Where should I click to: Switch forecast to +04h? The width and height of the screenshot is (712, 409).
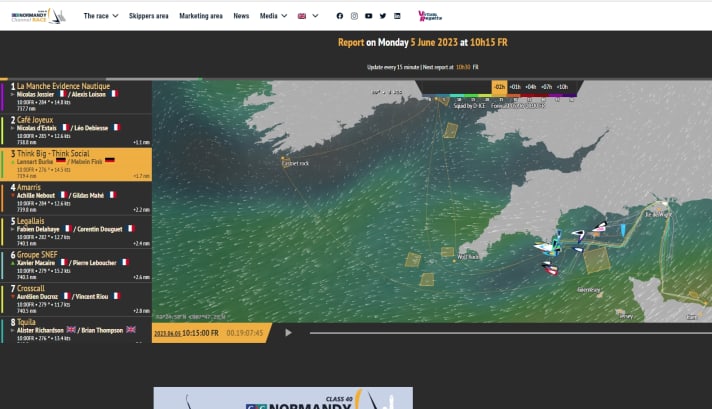click(x=530, y=87)
